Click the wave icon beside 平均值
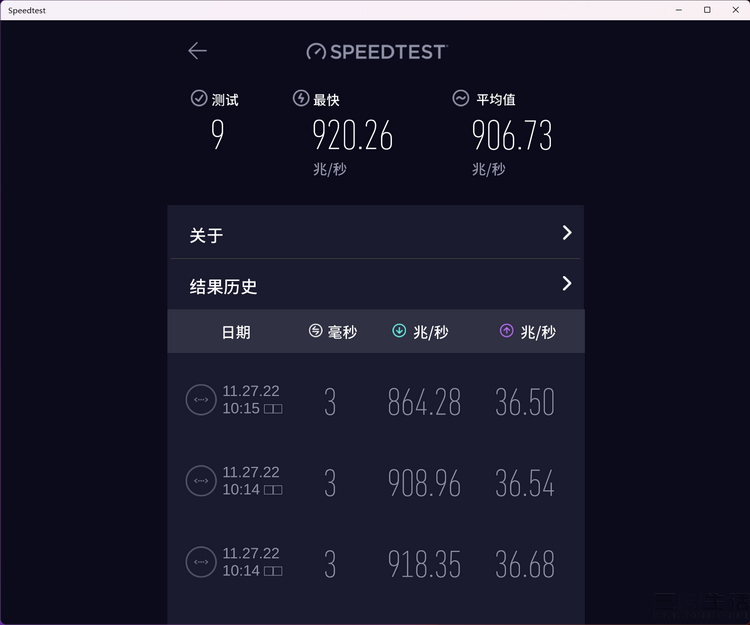Viewport: 750px width, 625px height. (x=461, y=98)
